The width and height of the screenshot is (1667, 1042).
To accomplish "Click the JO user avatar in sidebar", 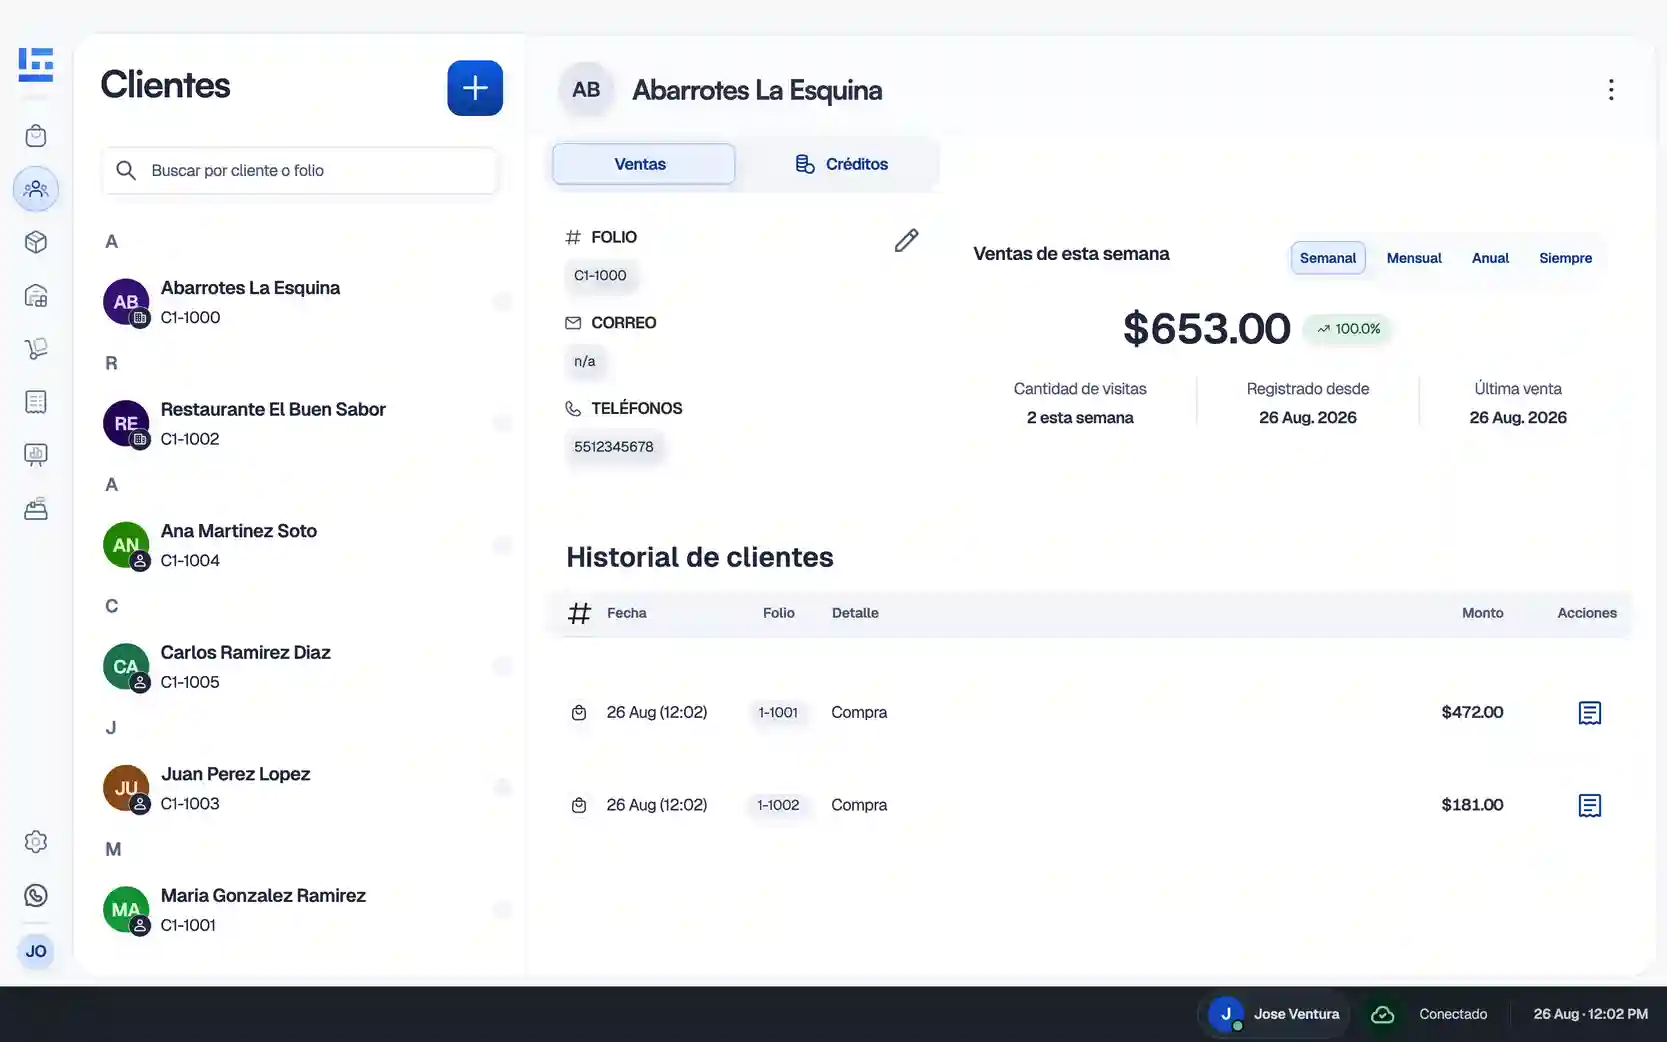I will pos(36,951).
